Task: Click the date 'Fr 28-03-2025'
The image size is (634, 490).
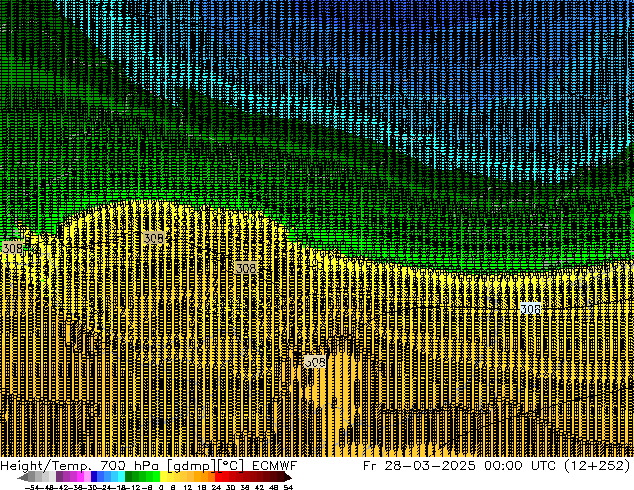Action: (419, 466)
